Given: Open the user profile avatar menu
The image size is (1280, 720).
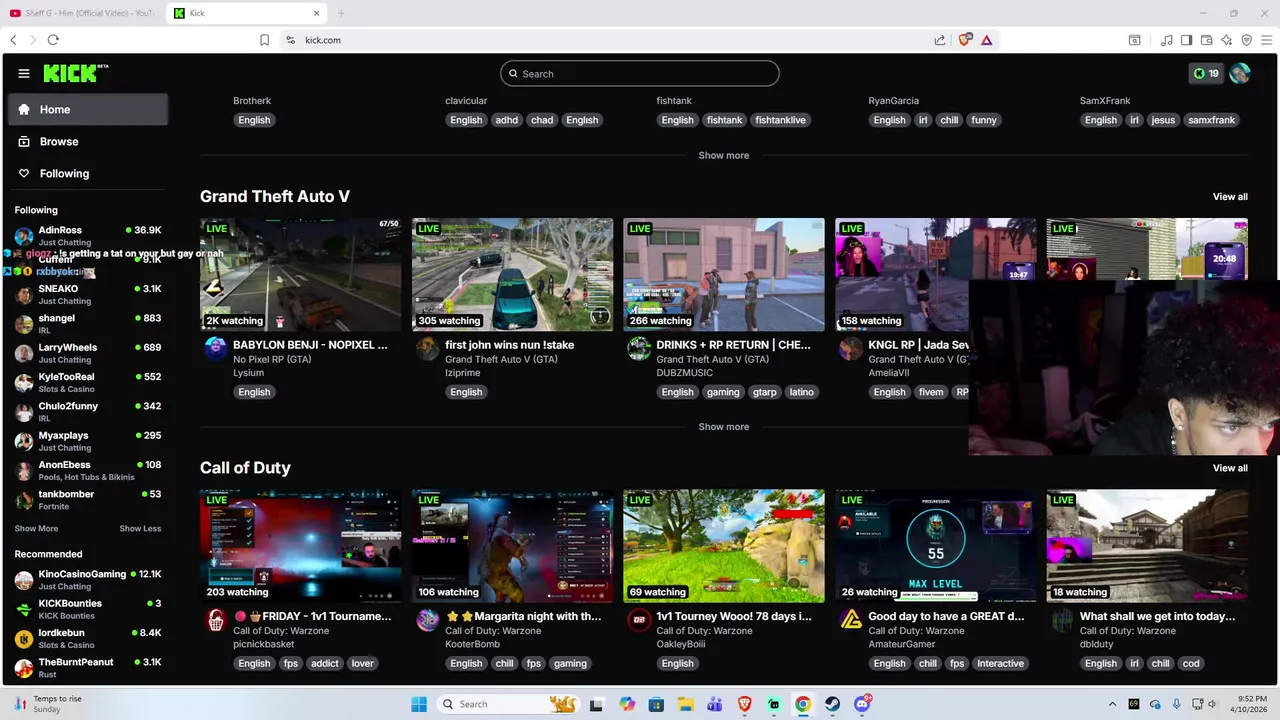Looking at the screenshot, I should click(x=1240, y=73).
